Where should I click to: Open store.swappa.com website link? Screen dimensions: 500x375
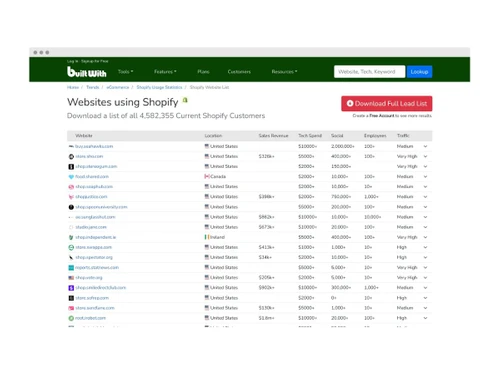pyautogui.click(x=93, y=247)
